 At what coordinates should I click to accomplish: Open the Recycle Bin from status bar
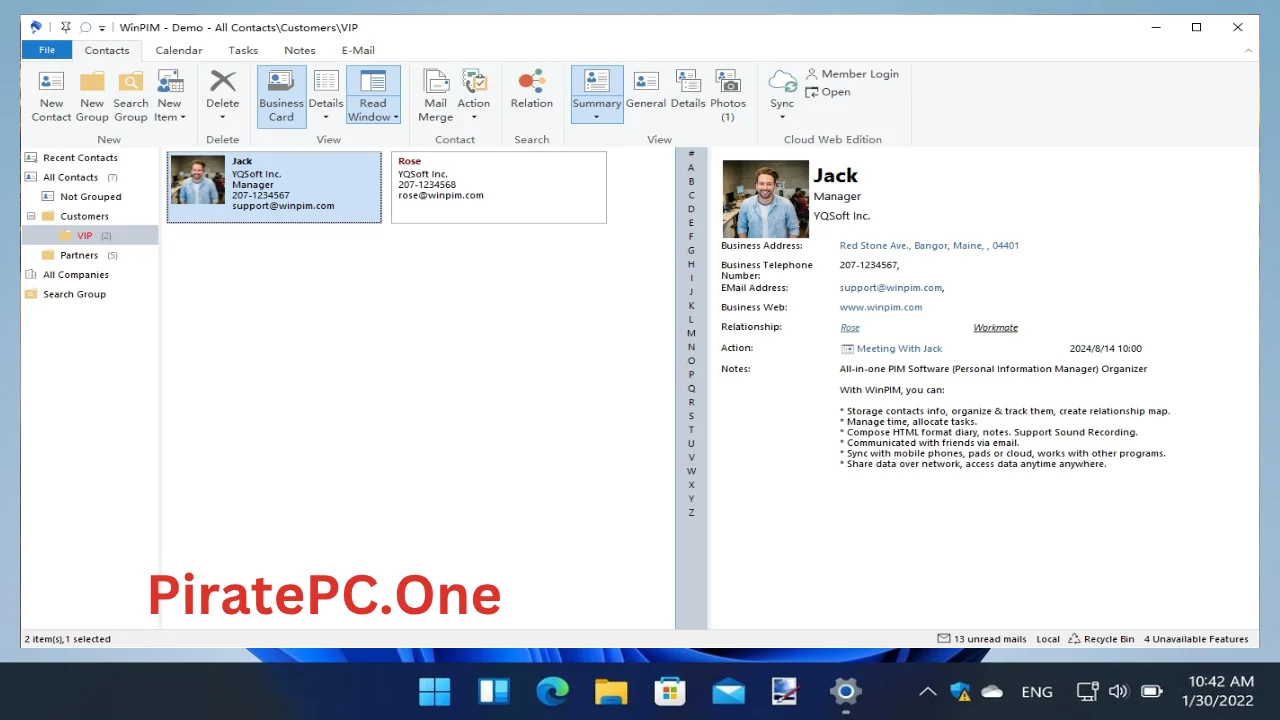[x=1101, y=639]
